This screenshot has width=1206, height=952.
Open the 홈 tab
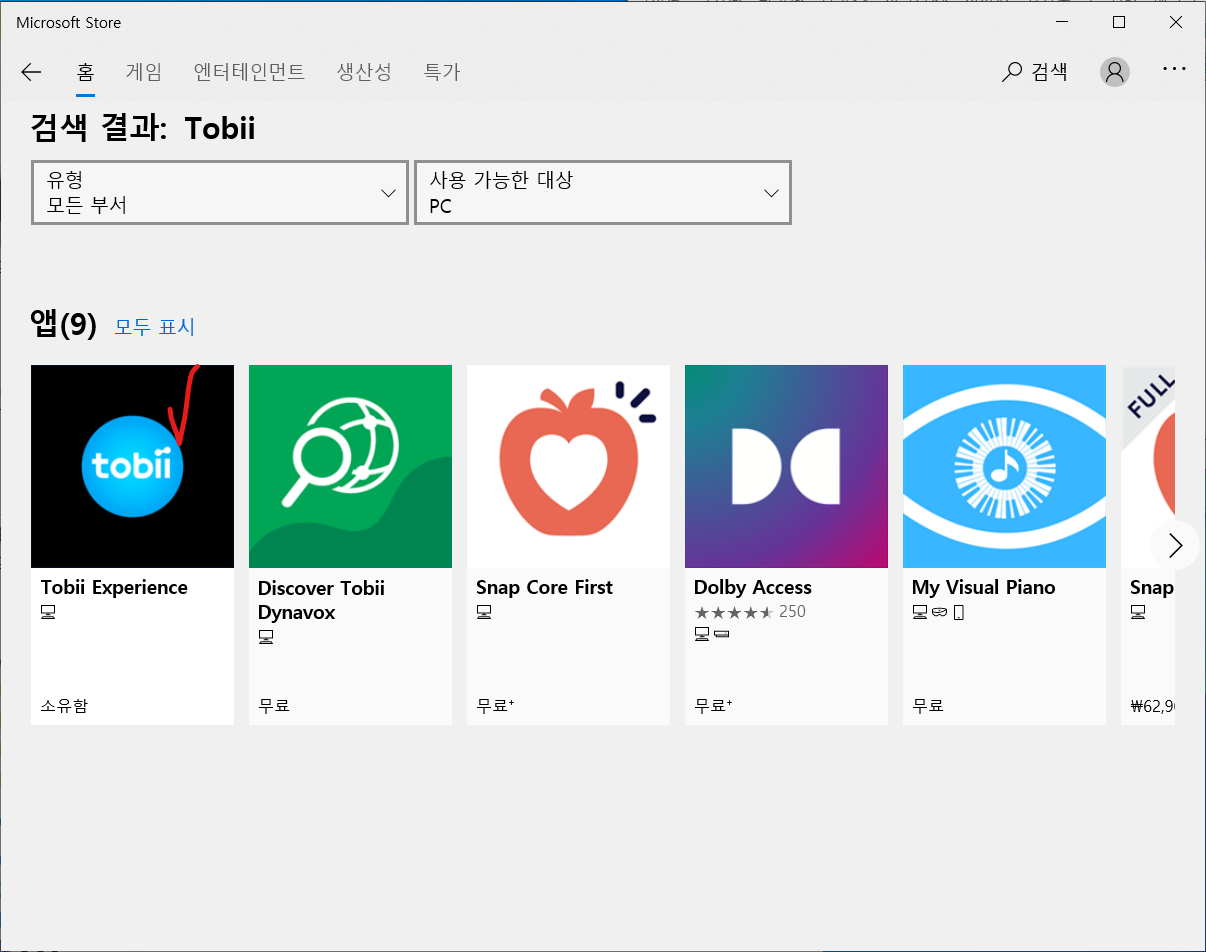click(85, 72)
